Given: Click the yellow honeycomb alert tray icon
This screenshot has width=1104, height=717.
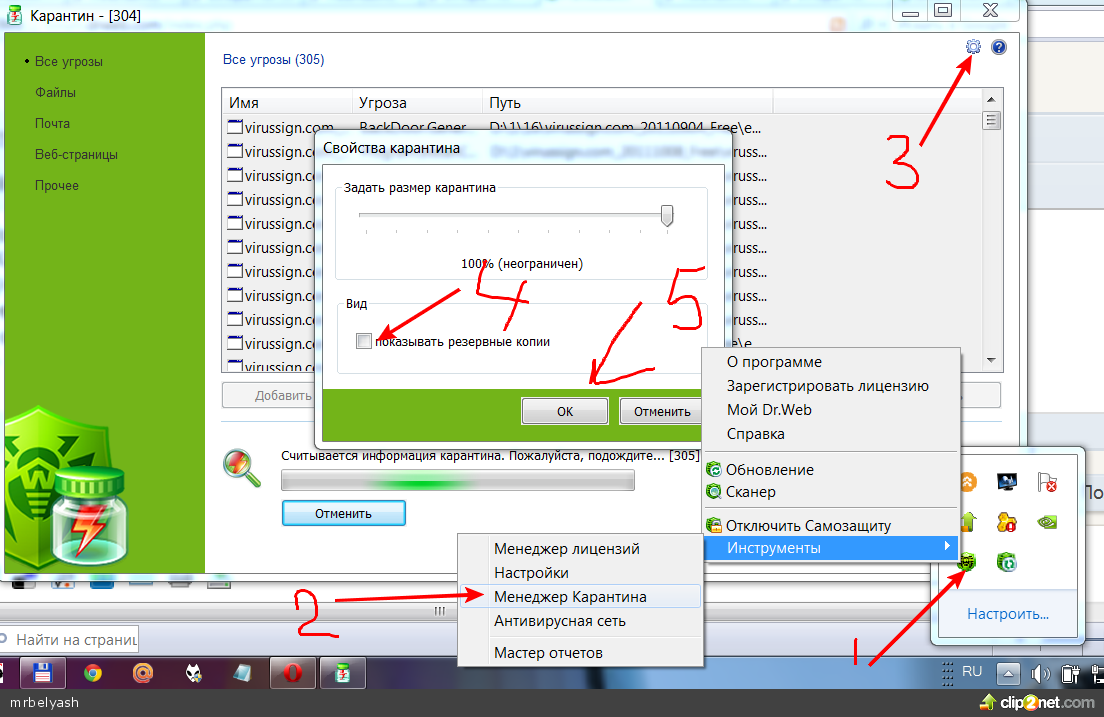Looking at the screenshot, I should pyautogui.click(x=1007, y=522).
